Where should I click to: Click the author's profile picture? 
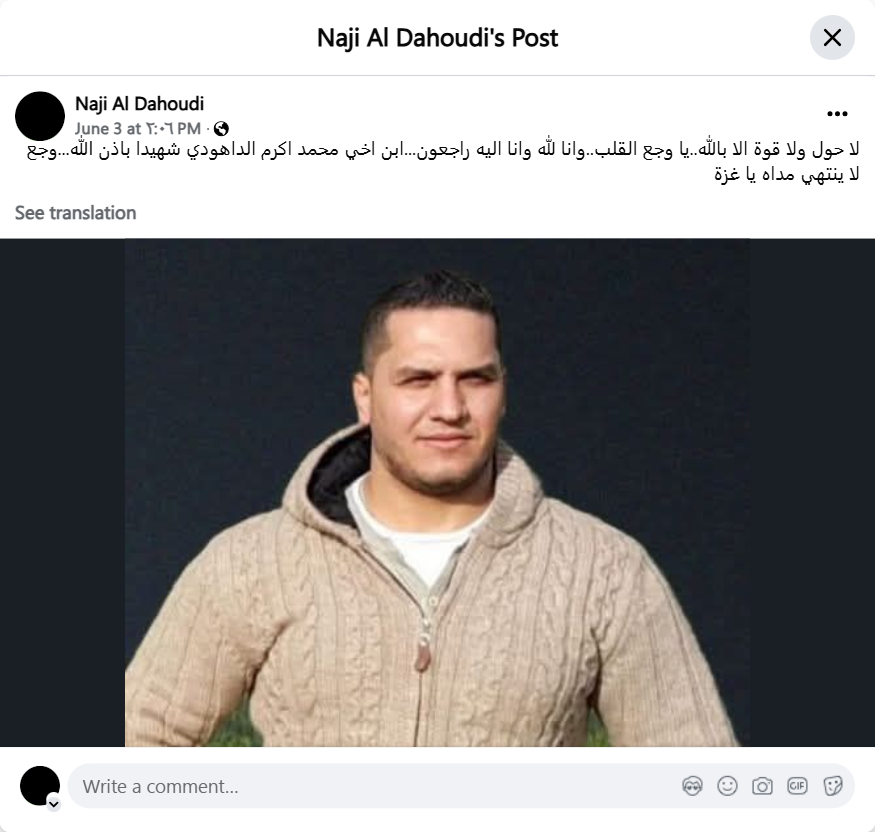(40, 116)
